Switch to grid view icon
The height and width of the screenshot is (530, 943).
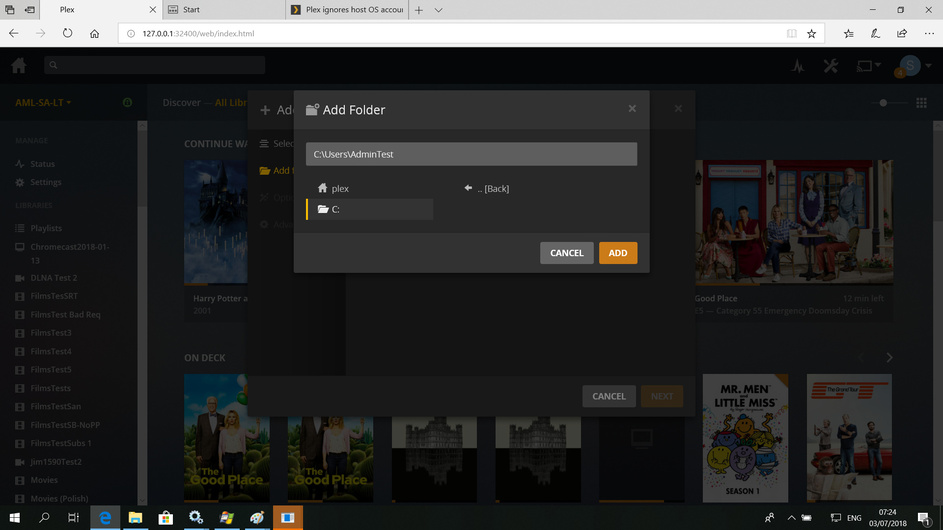(x=921, y=103)
